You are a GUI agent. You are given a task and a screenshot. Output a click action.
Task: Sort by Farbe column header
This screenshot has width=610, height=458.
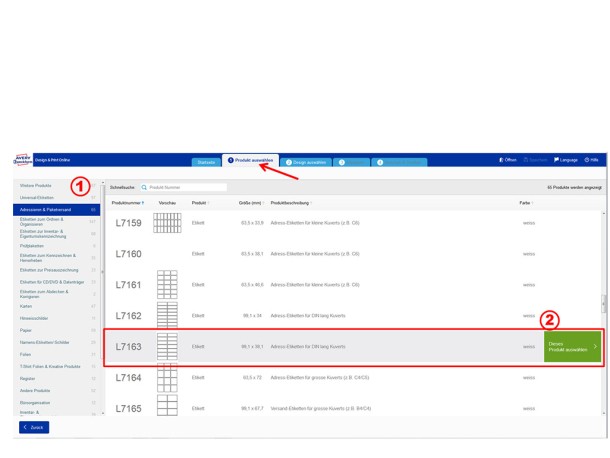[x=526, y=203]
